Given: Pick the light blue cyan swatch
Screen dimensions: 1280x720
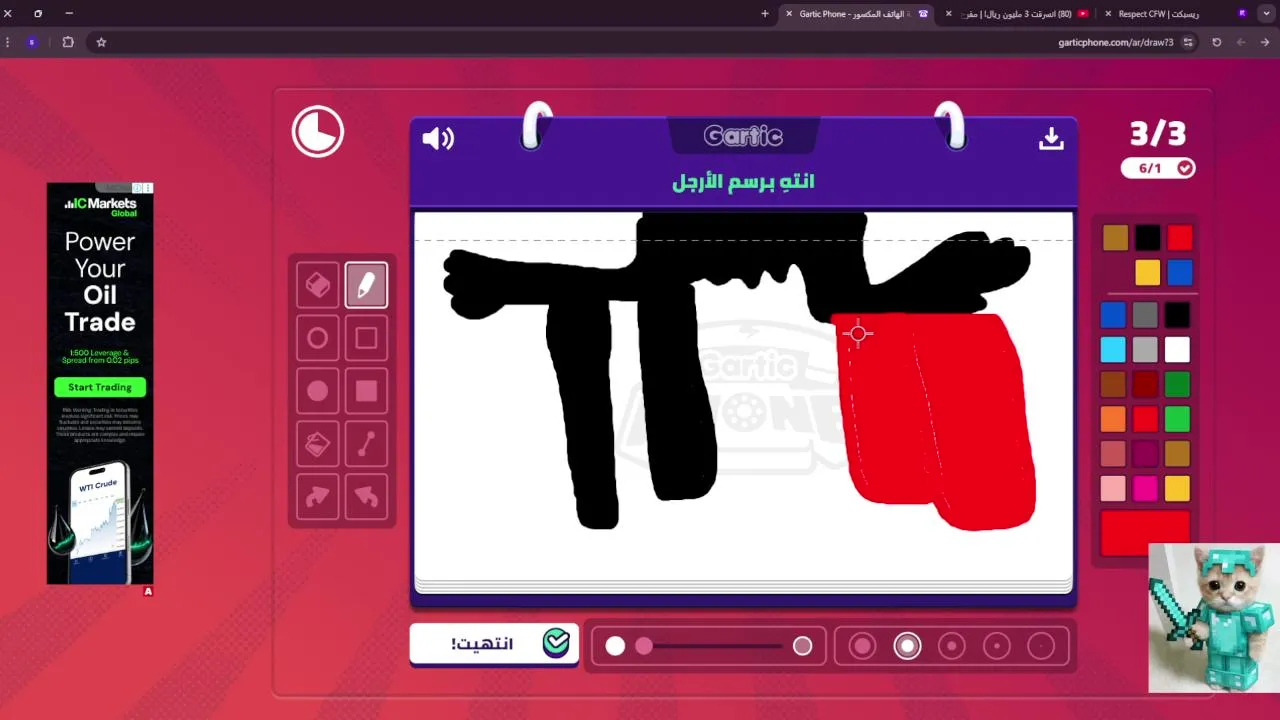Looking at the screenshot, I should point(1113,349).
